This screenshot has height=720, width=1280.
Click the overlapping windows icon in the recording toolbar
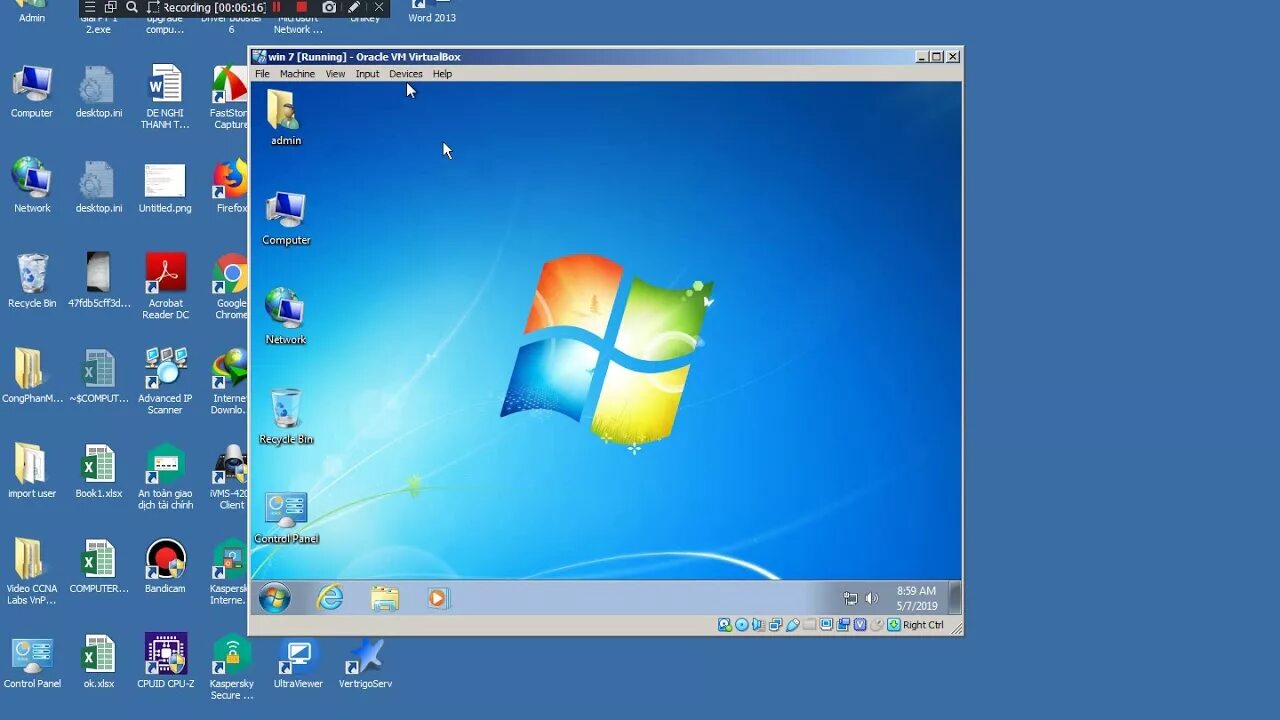pos(111,7)
